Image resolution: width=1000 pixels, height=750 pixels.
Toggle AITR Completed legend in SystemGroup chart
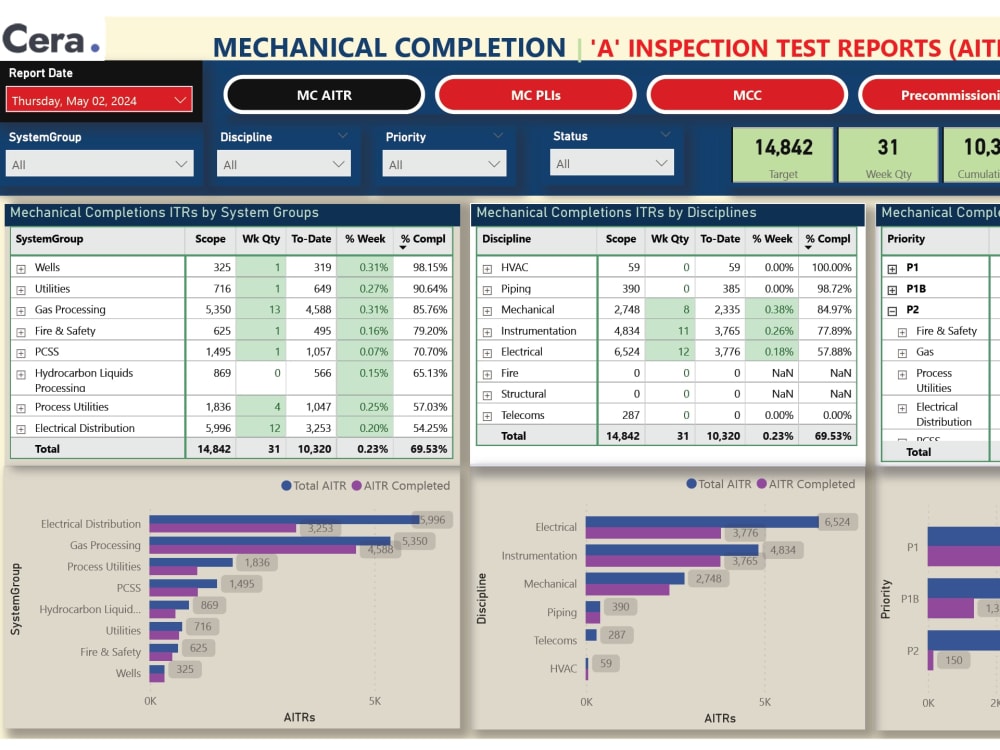pos(401,486)
